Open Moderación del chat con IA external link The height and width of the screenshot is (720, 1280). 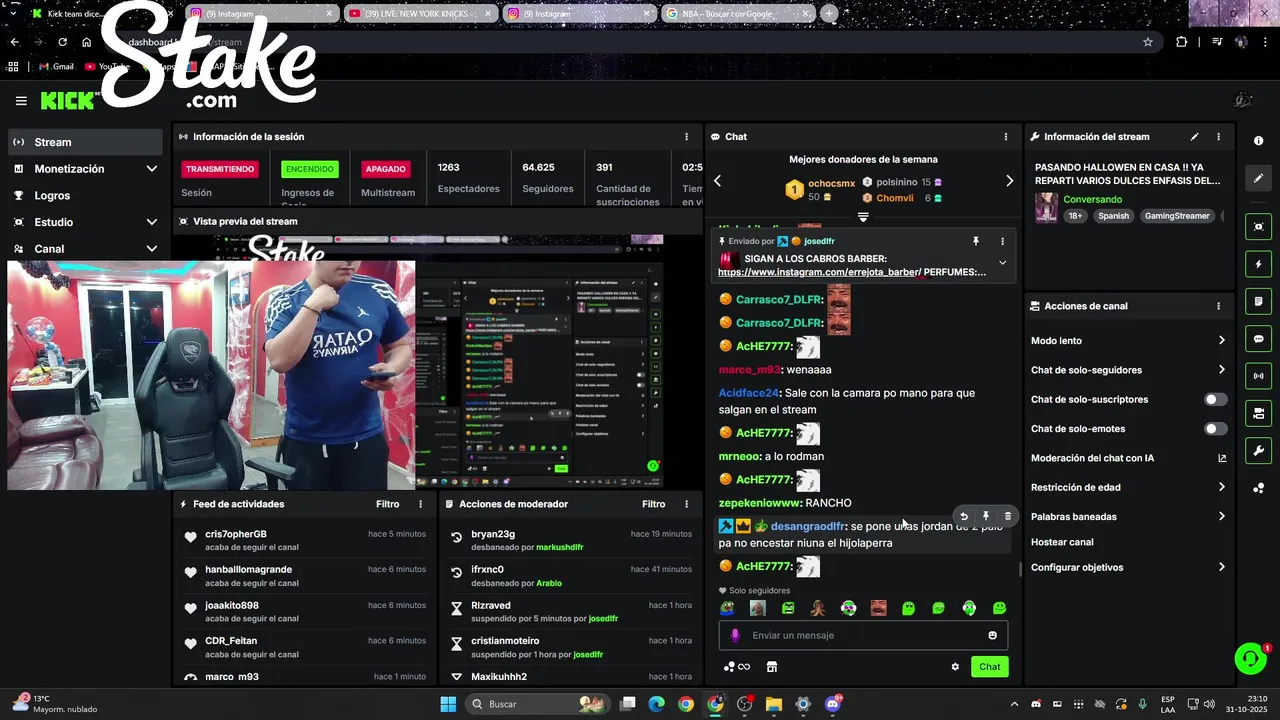point(1222,458)
